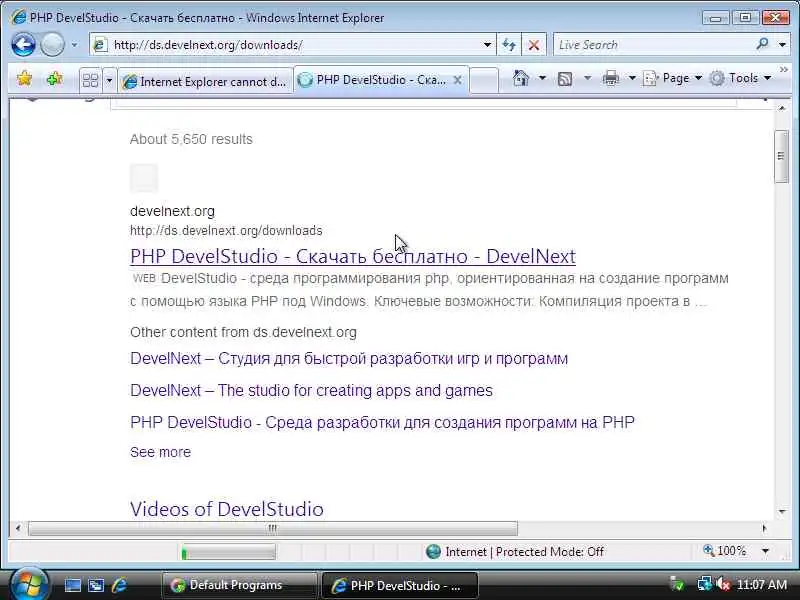Screen dimensions: 800x600
Task: Open PHP DevelStudio Среда разработки link
Action: (x=382, y=422)
